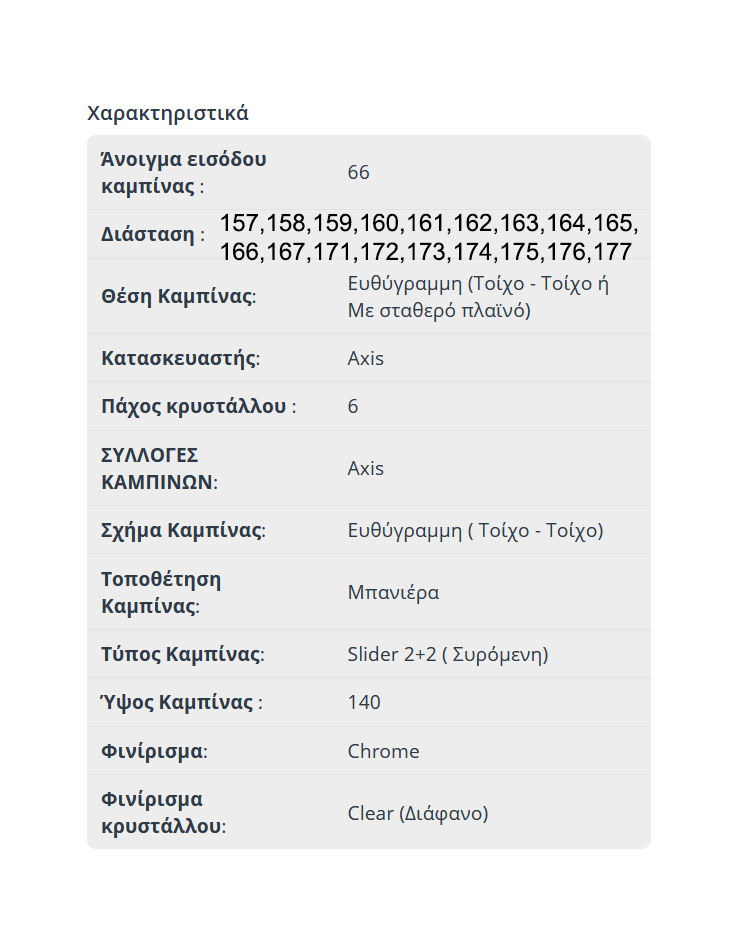The height and width of the screenshot is (939, 739).
Task: Click the Μπανιέρα placement value
Action: [393, 592]
